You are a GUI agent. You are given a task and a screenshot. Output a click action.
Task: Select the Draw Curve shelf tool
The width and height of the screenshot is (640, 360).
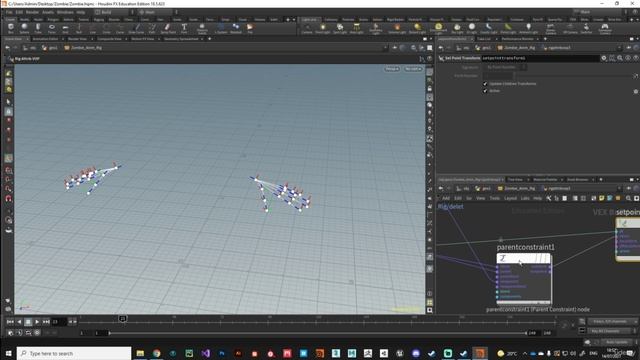point(136,28)
